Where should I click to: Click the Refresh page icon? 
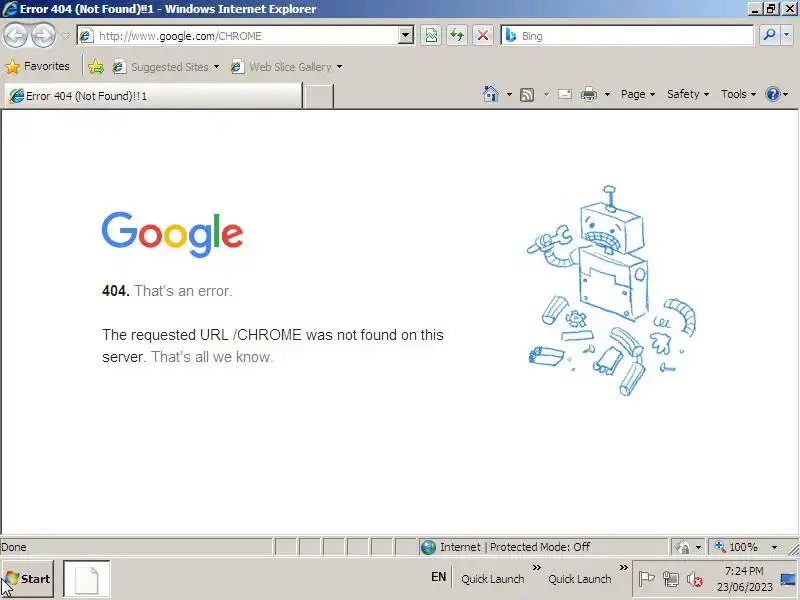[457, 36]
